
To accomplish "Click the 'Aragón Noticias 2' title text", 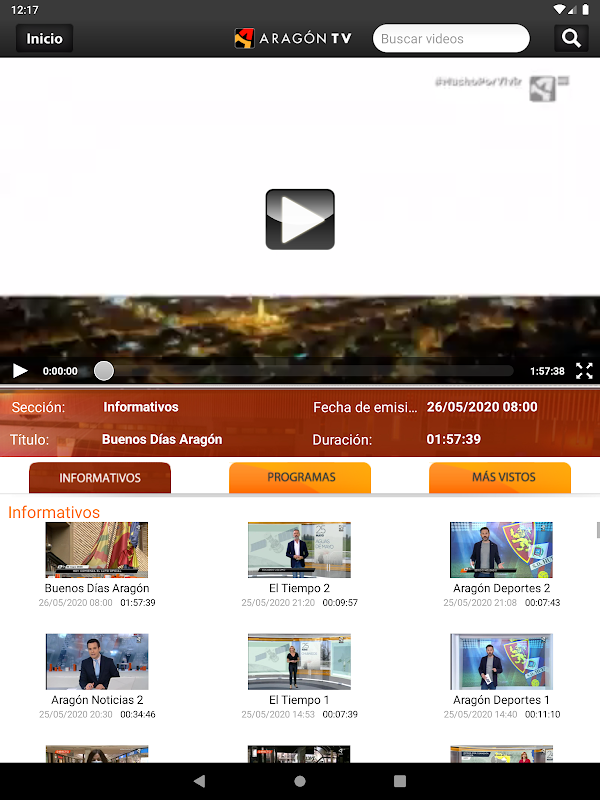I will [x=97, y=700].
